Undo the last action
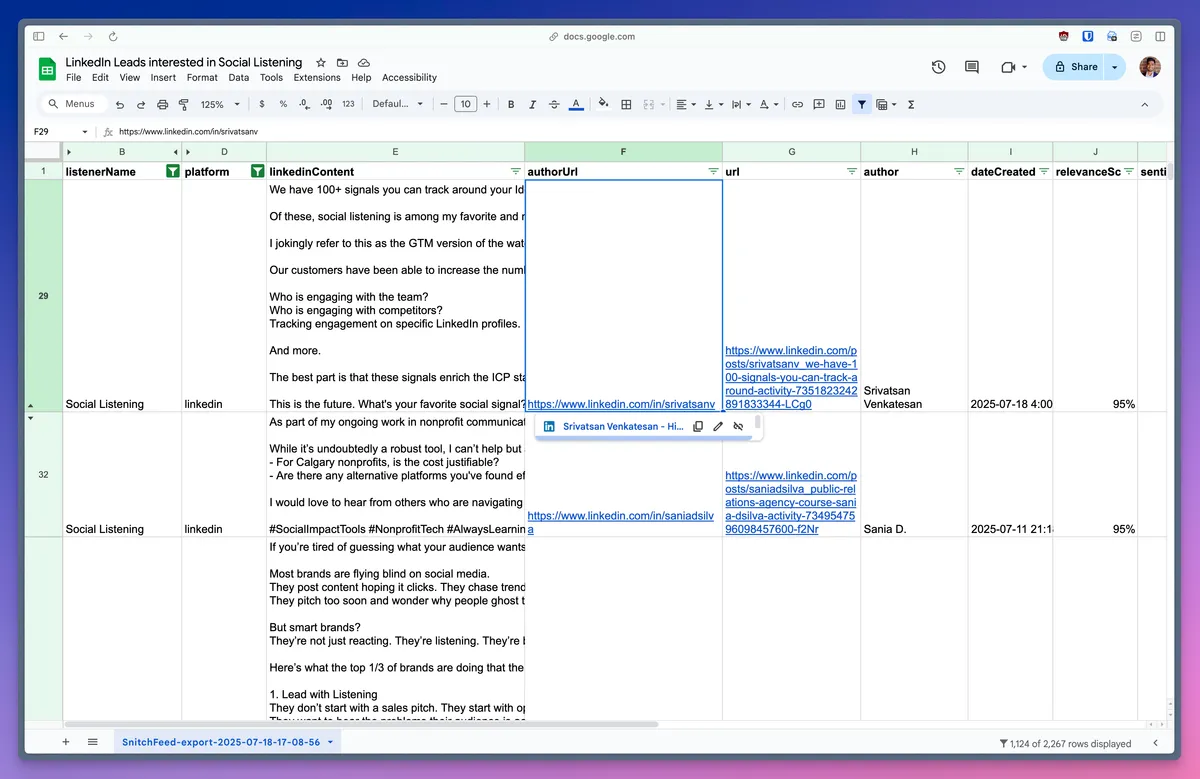This screenshot has width=1200, height=779. click(x=120, y=104)
